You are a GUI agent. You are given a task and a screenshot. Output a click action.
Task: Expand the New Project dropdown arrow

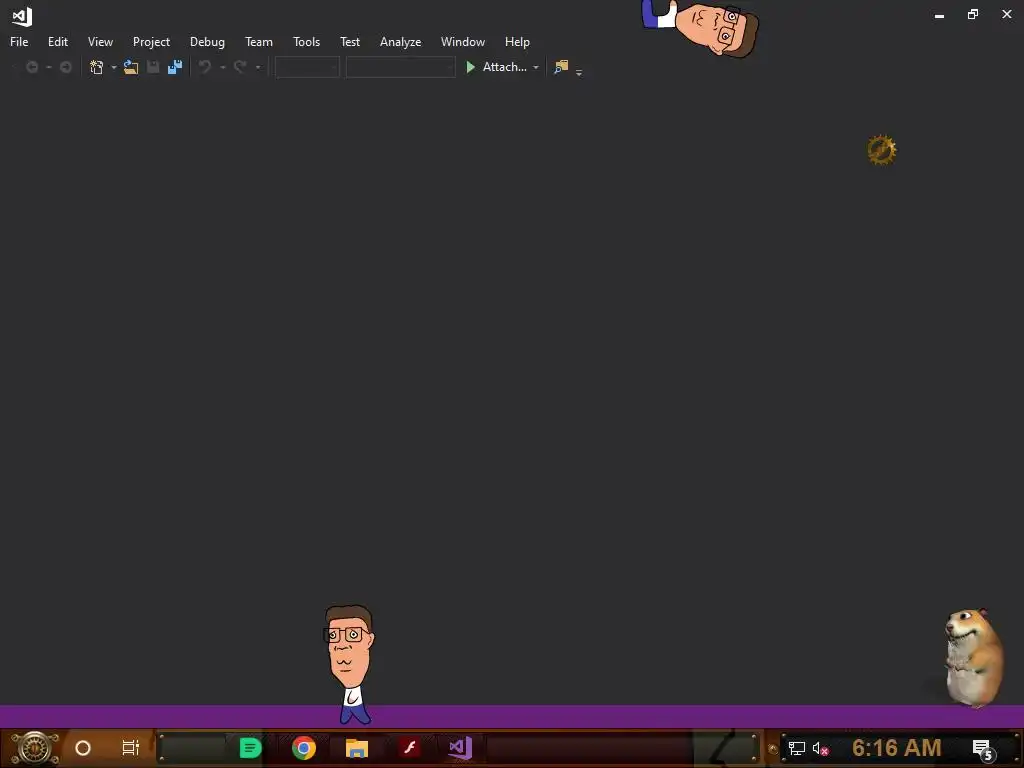[x=113, y=67]
